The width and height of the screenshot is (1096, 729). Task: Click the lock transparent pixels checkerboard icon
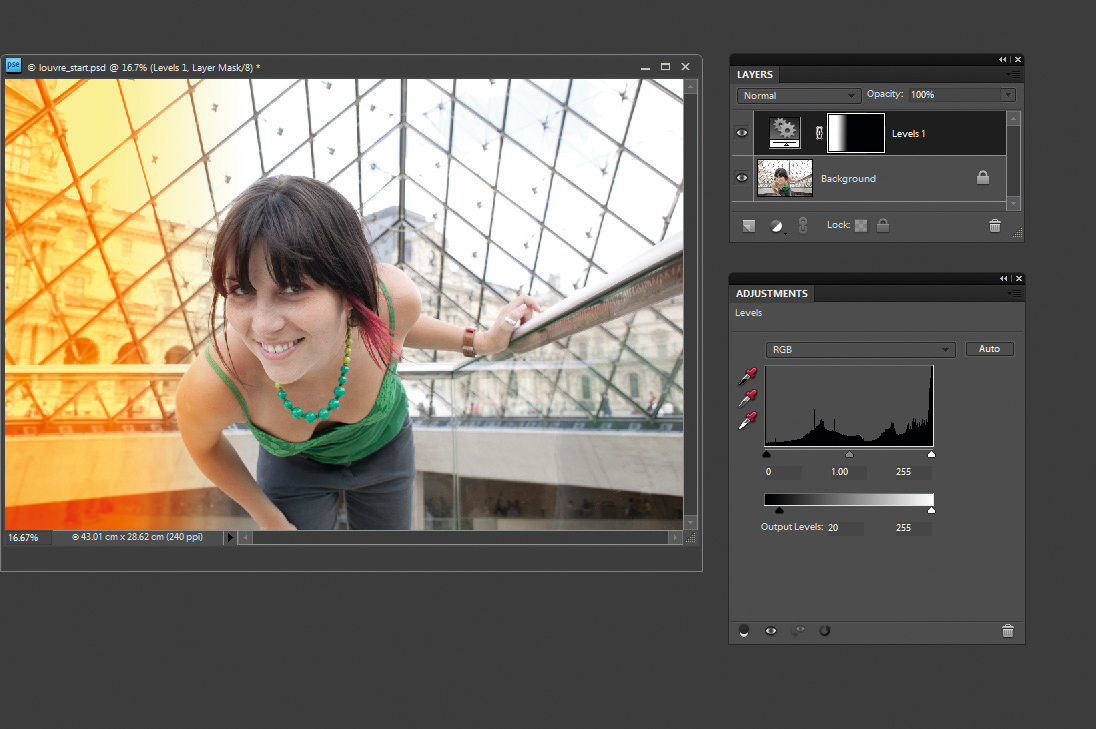pos(861,225)
